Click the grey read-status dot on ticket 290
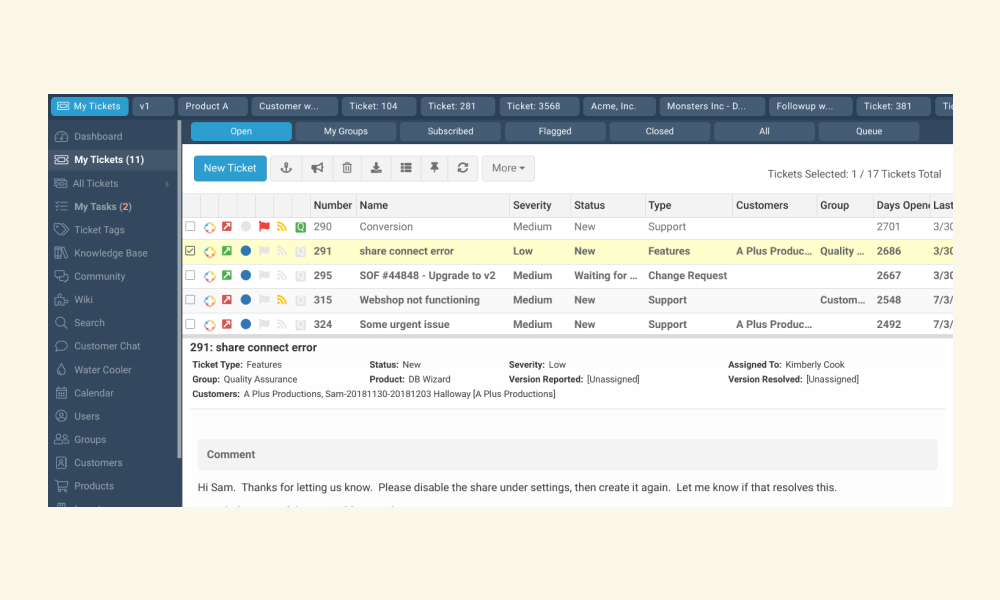This screenshot has width=1000, height=600. click(x=246, y=226)
